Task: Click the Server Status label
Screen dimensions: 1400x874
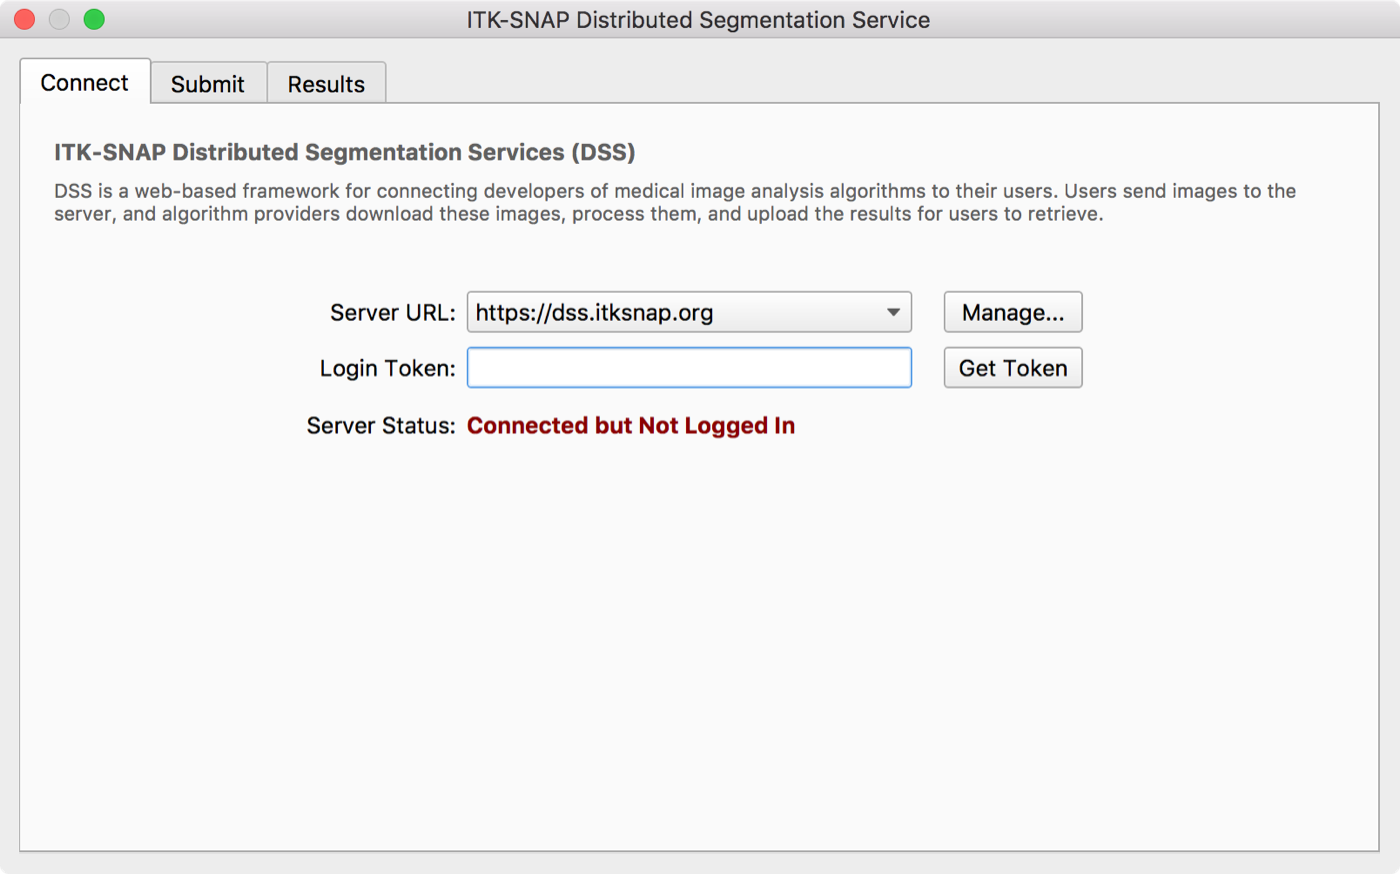Action: click(x=381, y=426)
